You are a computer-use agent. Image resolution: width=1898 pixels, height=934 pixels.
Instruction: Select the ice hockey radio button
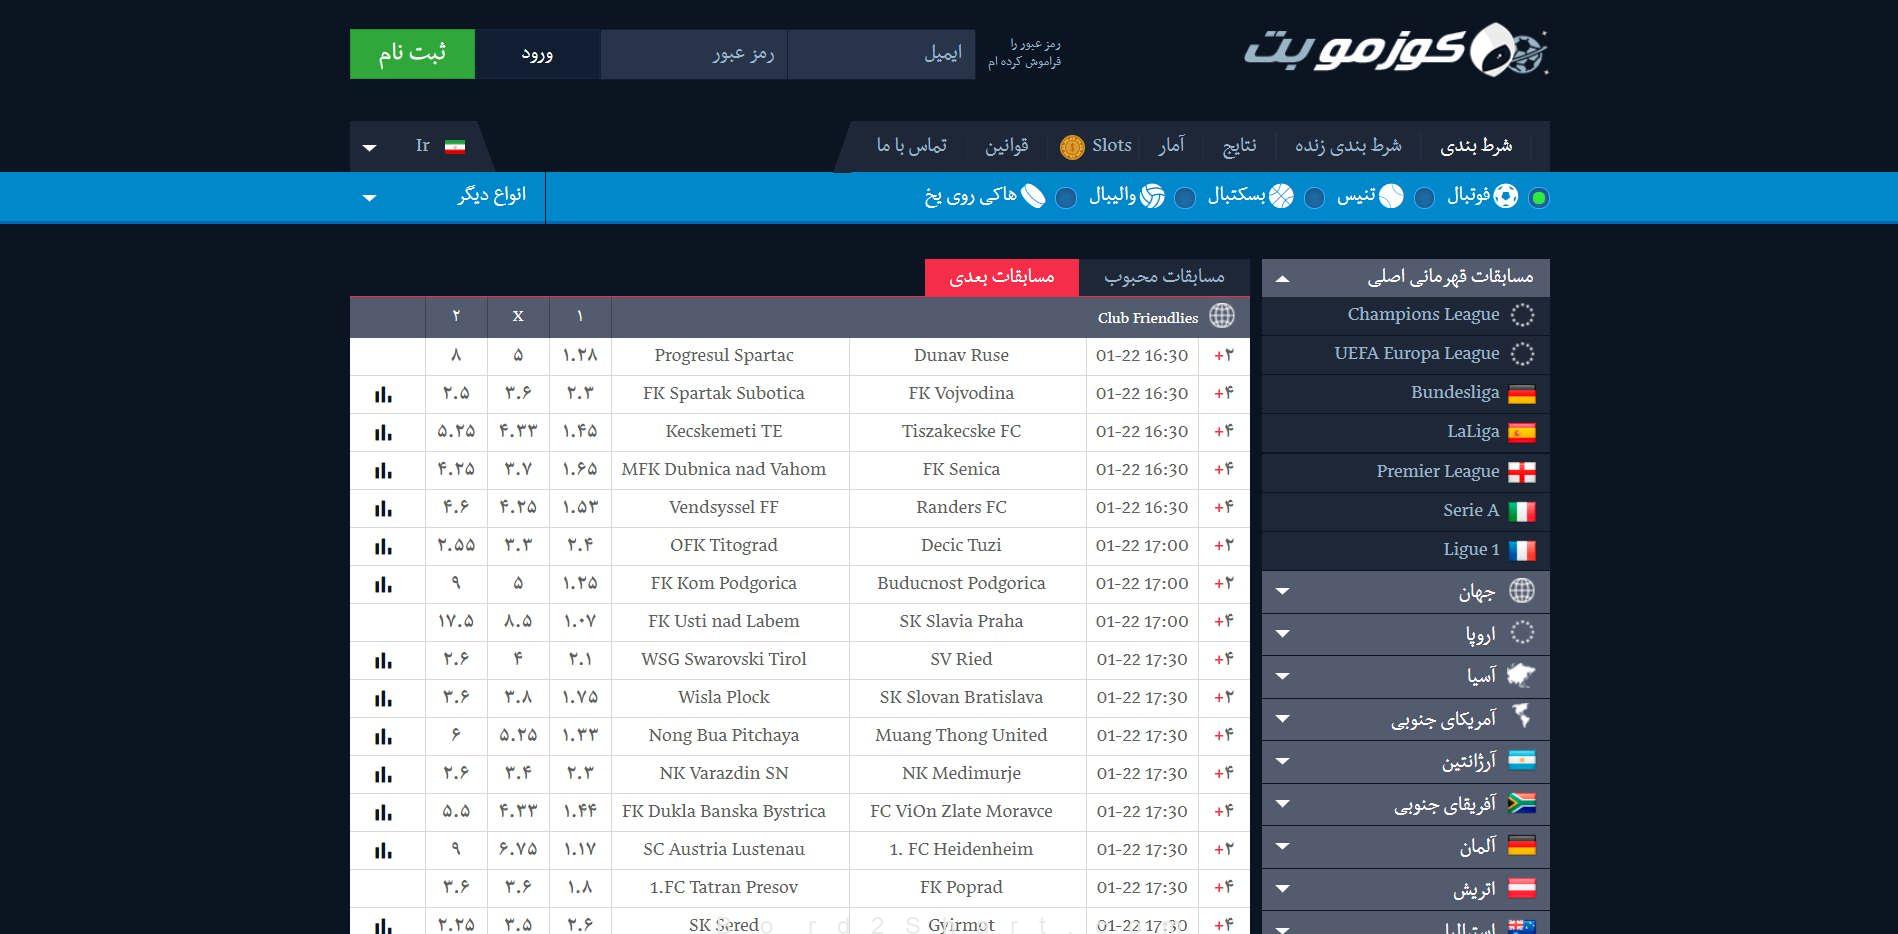click(x=1066, y=198)
